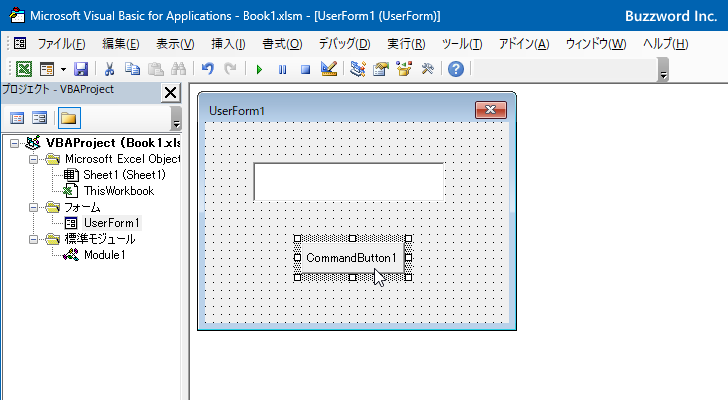Viewport: 728px width, 400px height.
Task: Open the Project pane toolbar options arrow
Action: (x=176, y=118)
